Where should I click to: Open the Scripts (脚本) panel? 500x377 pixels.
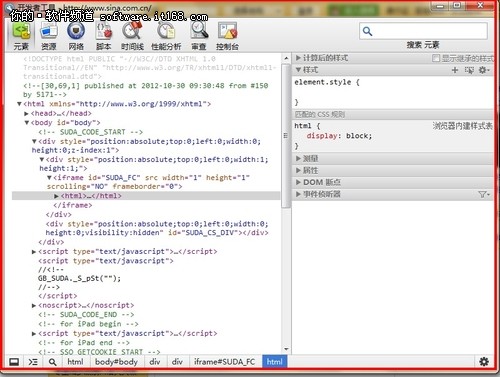(x=104, y=36)
